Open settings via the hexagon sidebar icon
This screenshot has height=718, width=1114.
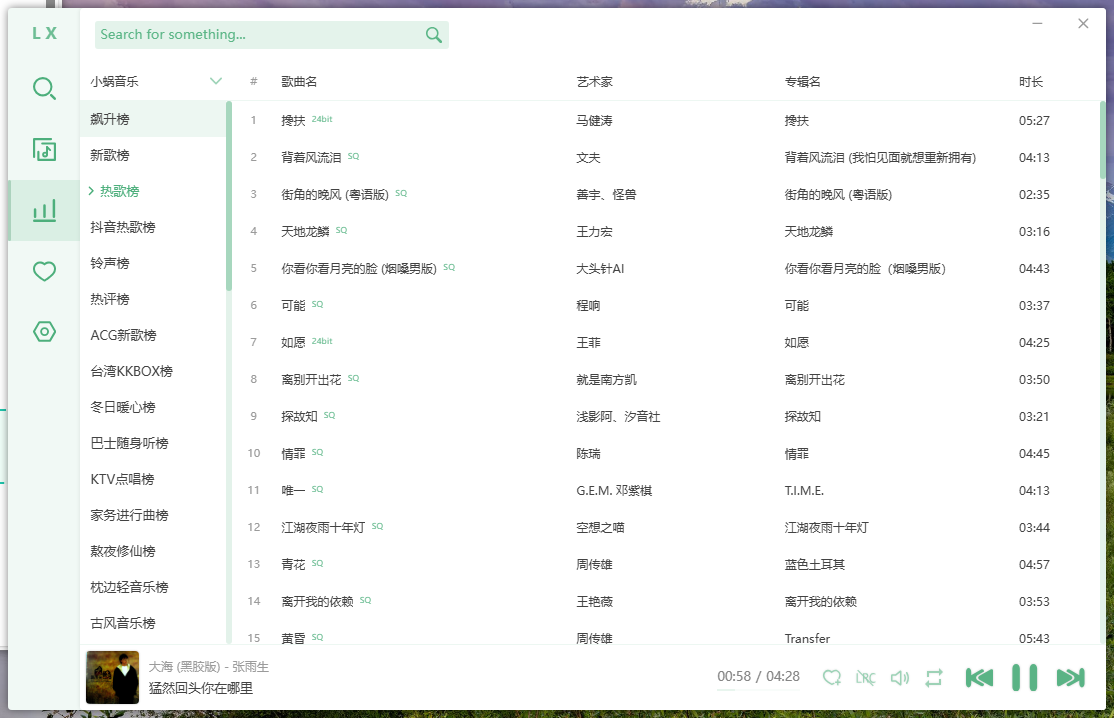pos(44,333)
